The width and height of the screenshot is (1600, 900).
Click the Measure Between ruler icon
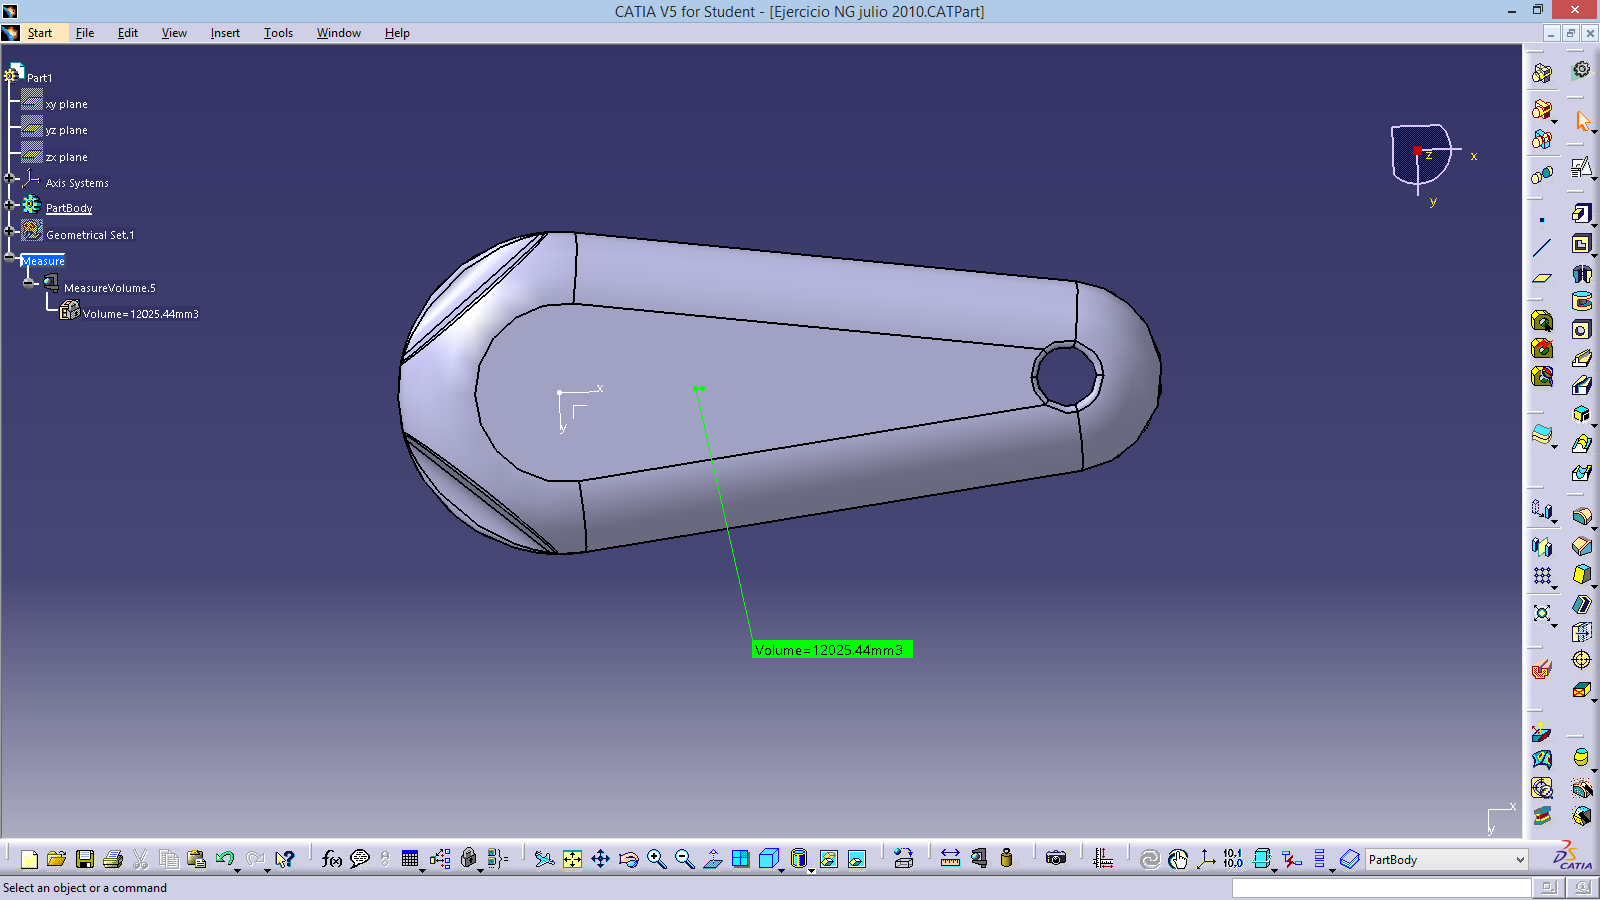950,859
